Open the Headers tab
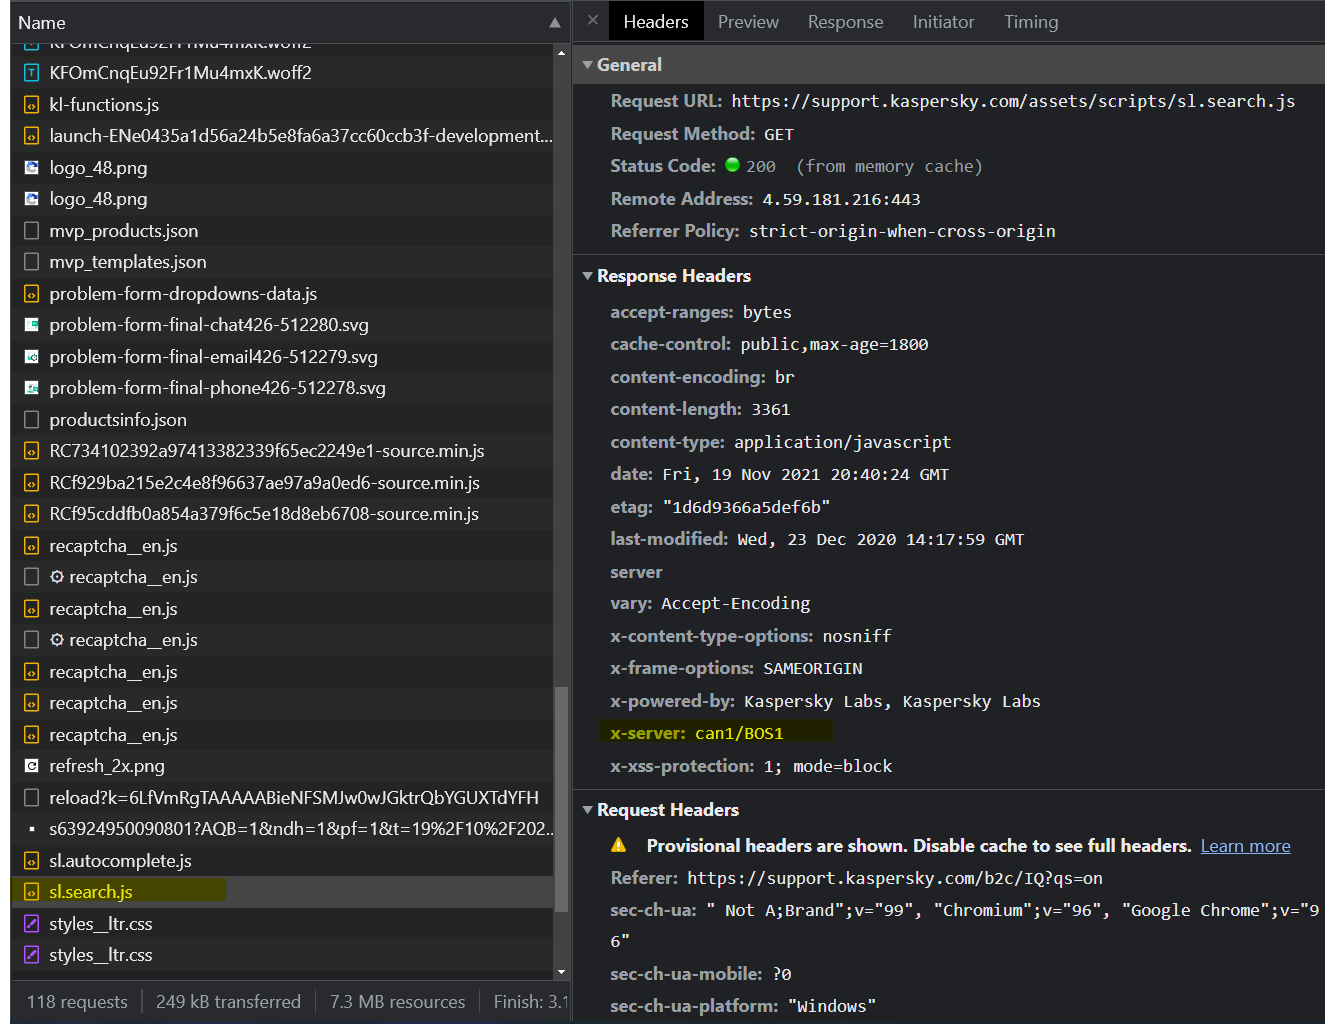Image resolution: width=1325 pixels, height=1024 pixels. click(x=656, y=22)
